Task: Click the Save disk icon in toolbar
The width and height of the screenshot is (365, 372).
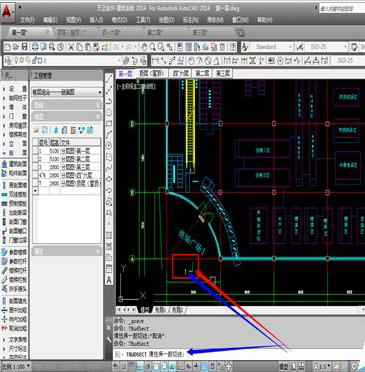Action: [24, 47]
